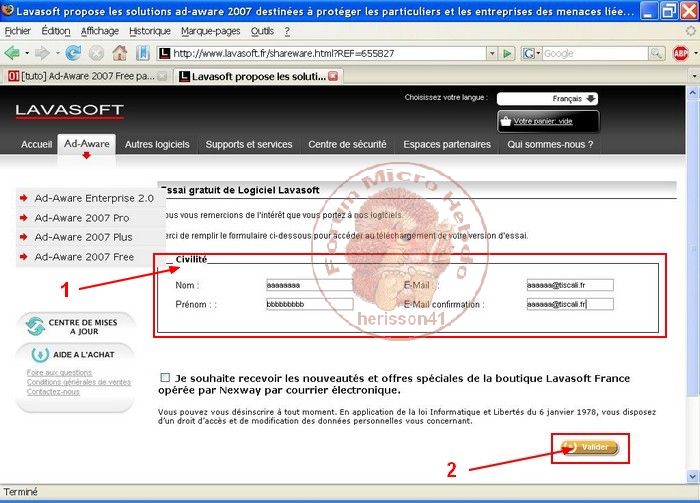Image resolution: width=700 pixels, height=503 pixels.
Task: Open Espaces partenaires navigation item
Action: tap(447, 144)
